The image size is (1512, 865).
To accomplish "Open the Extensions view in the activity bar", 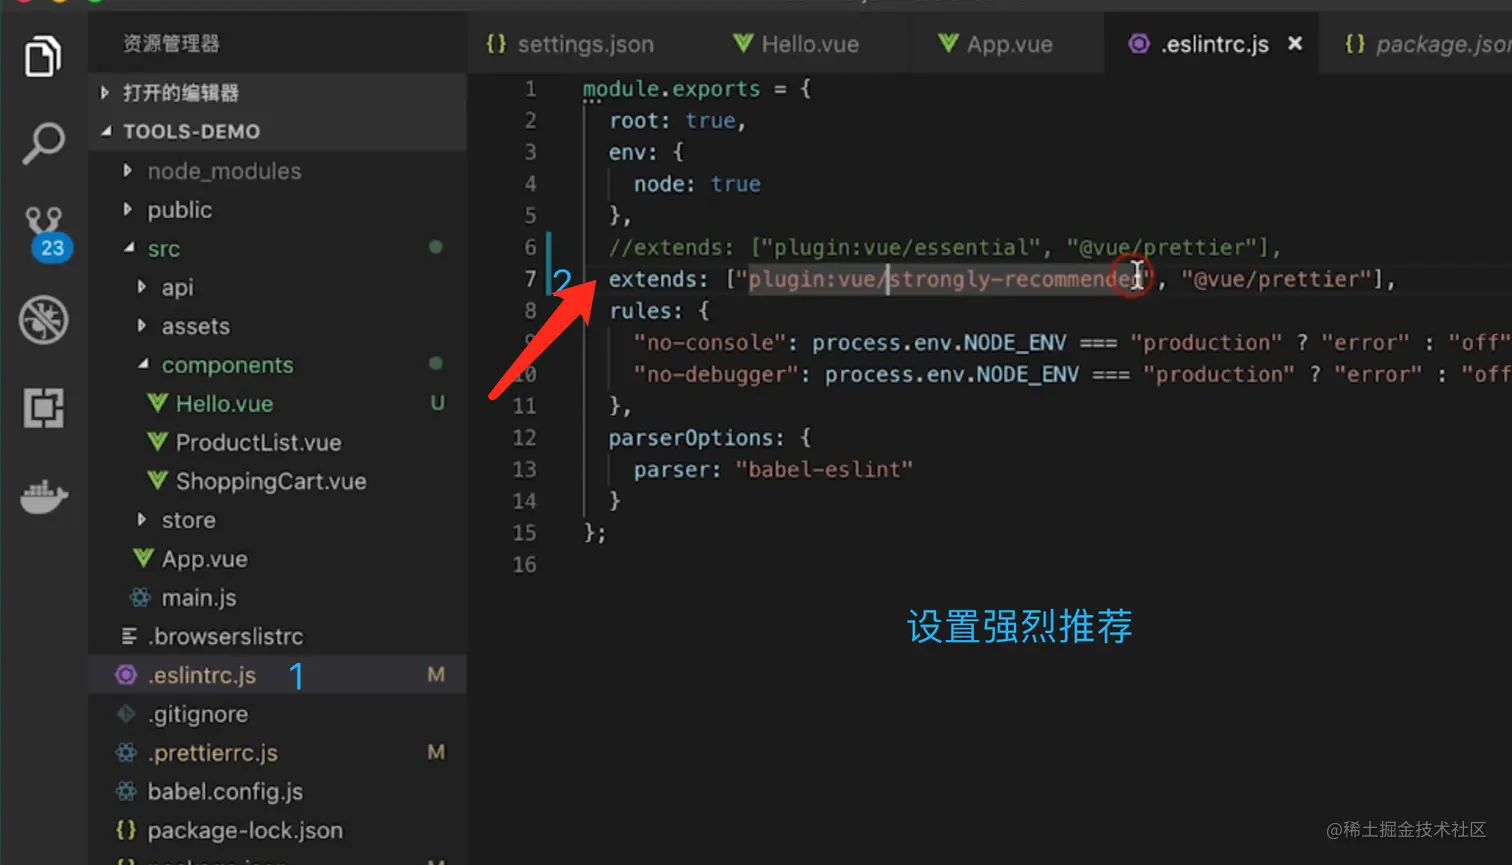I will click(x=44, y=408).
